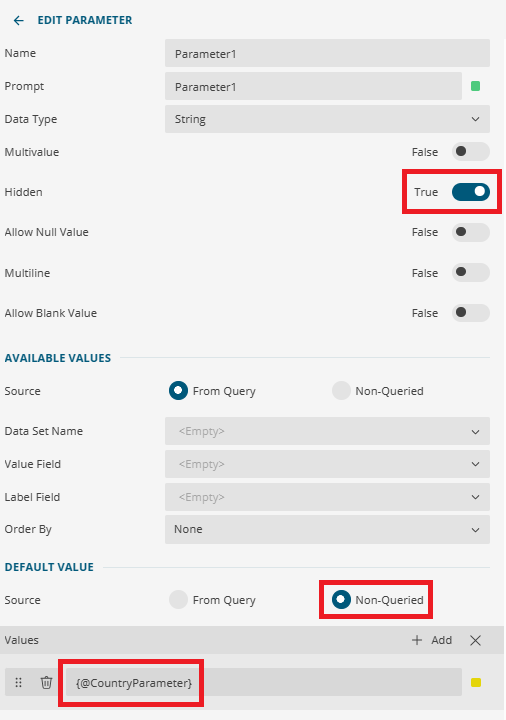The image size is (506, 720).
Task: Open the Data Type dropdown
Action: point(327,119)
